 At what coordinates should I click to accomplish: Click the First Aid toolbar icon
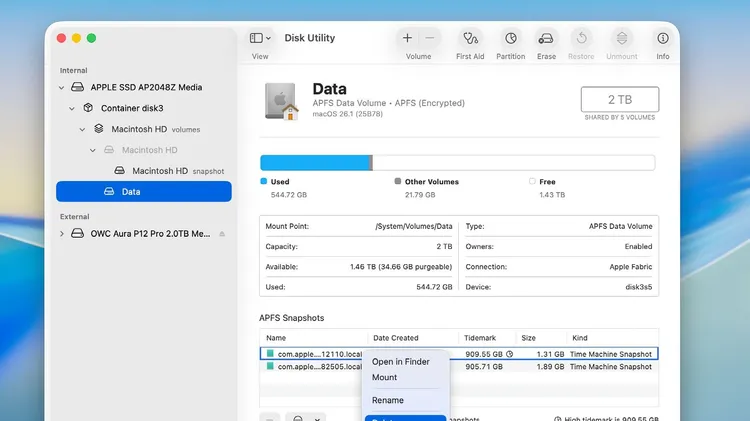coord(470,38)
